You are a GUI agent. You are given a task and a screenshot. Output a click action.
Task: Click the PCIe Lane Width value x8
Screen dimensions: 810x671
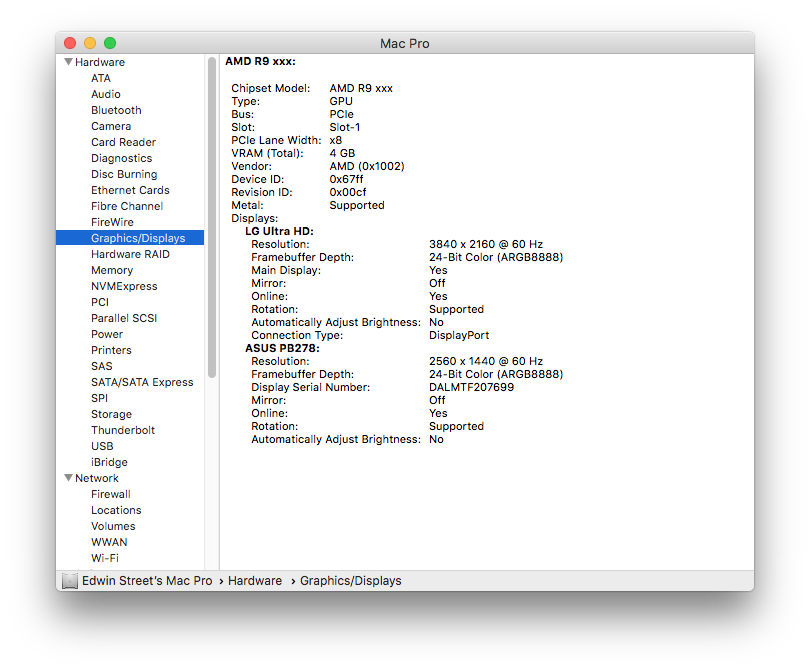point(336,141)
